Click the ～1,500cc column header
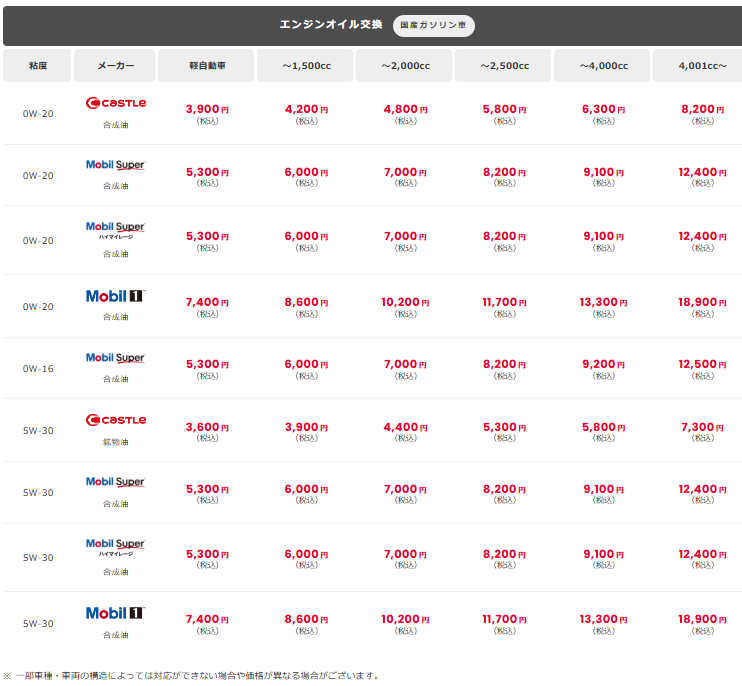Screen dimensions: 742x686 (305, 66)
